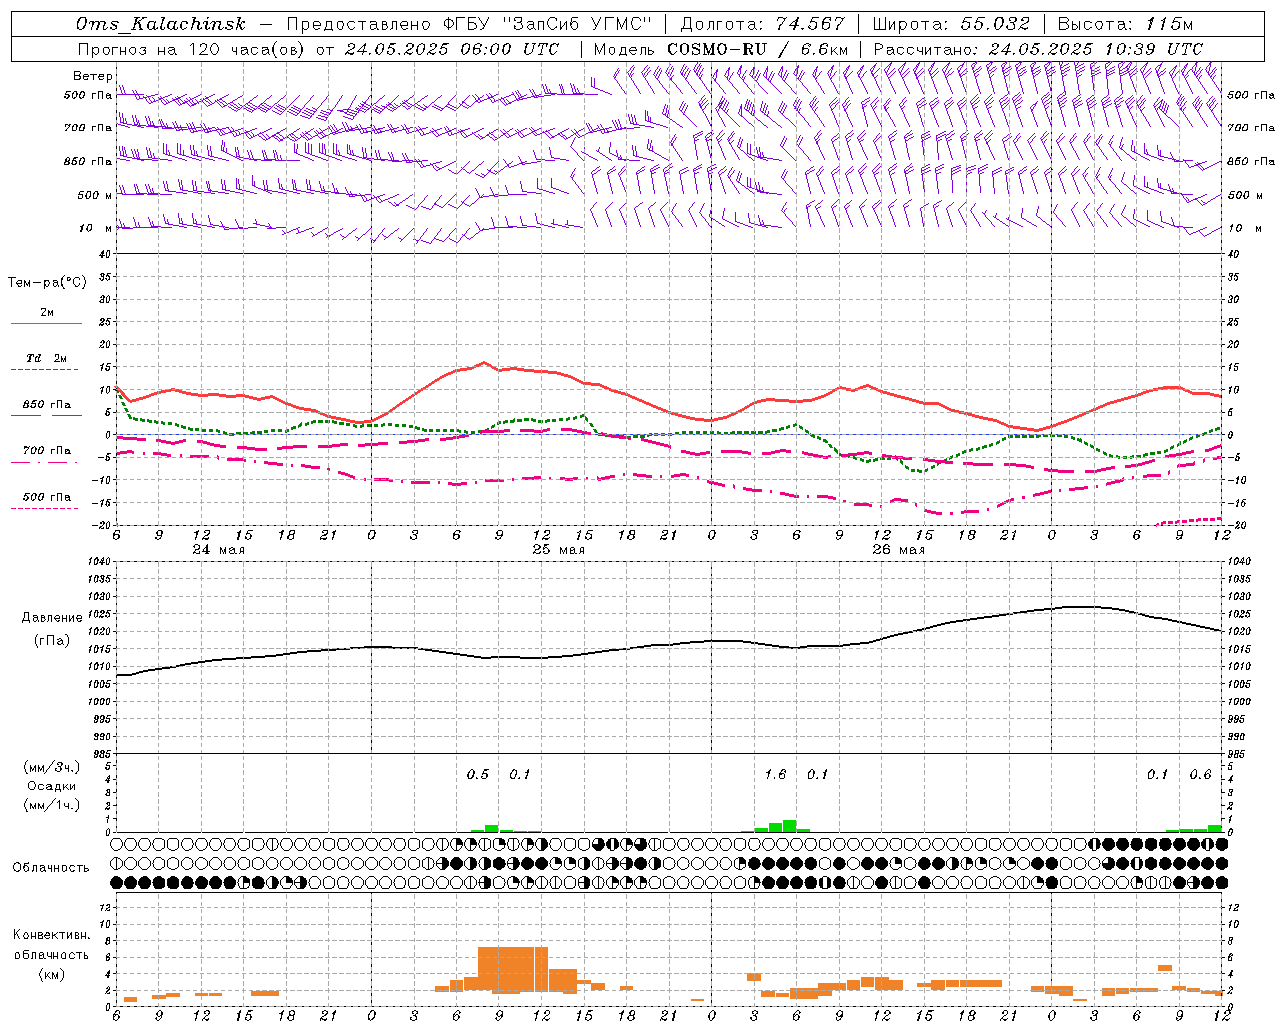Click the tallest orange convective cloud block
The image size is (1280, 1024).
point(513,969)
